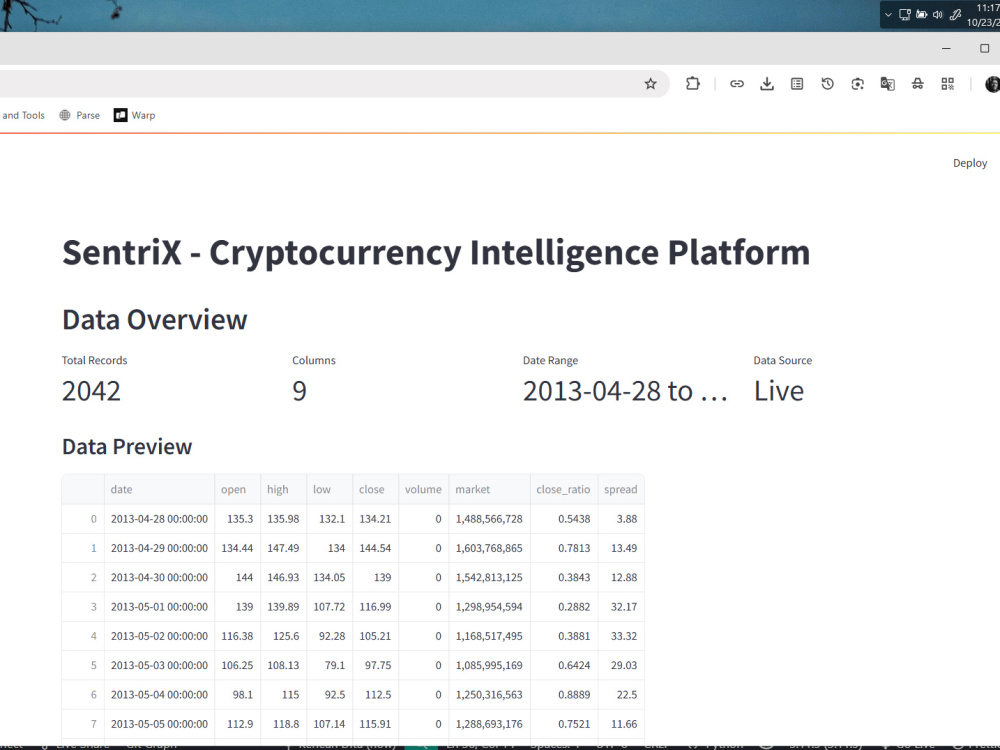Screen dimensions: 1000x750
Task: Click the incognito hat-and-glasses icon
Action: 918,84
